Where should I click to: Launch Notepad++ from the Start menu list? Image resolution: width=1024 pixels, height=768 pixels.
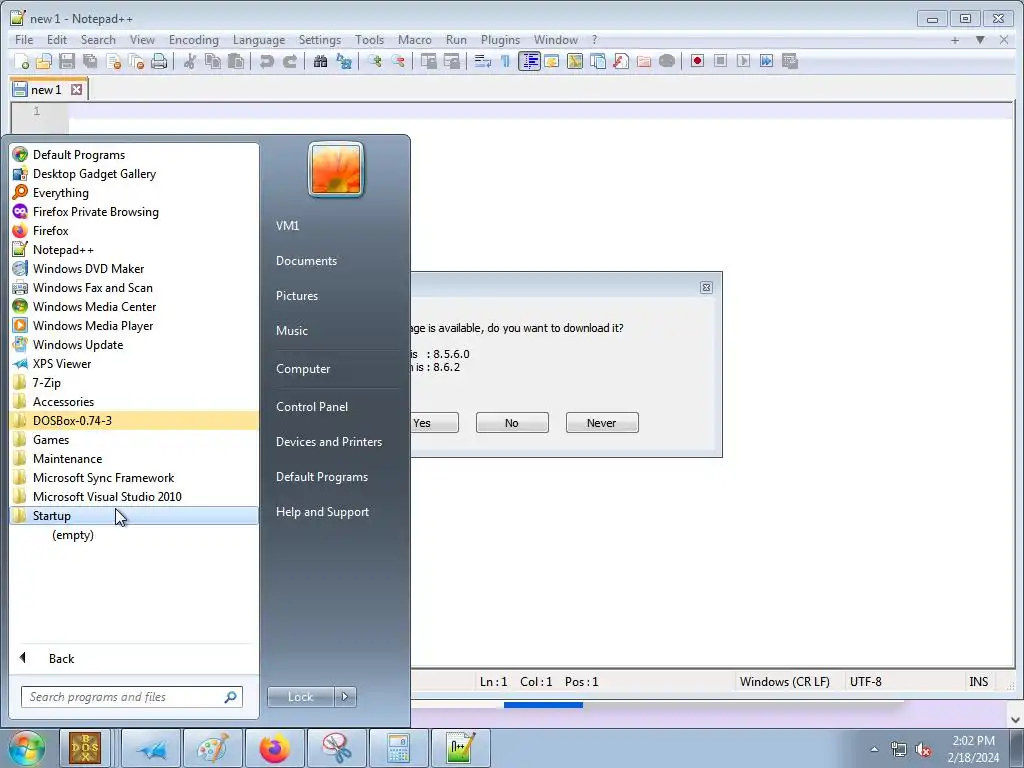pyautogui.click(x=134, y=249)
